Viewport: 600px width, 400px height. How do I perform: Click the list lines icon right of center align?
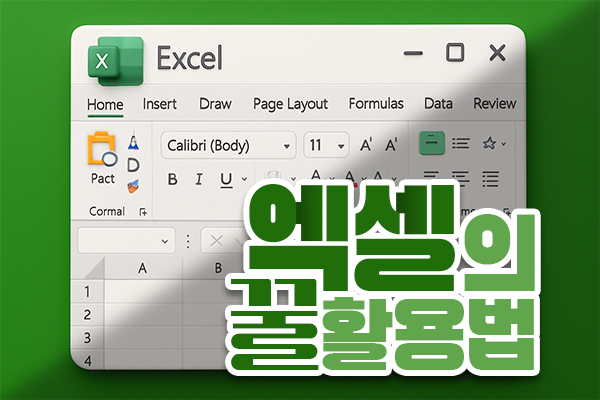click(x=491, y=179)
